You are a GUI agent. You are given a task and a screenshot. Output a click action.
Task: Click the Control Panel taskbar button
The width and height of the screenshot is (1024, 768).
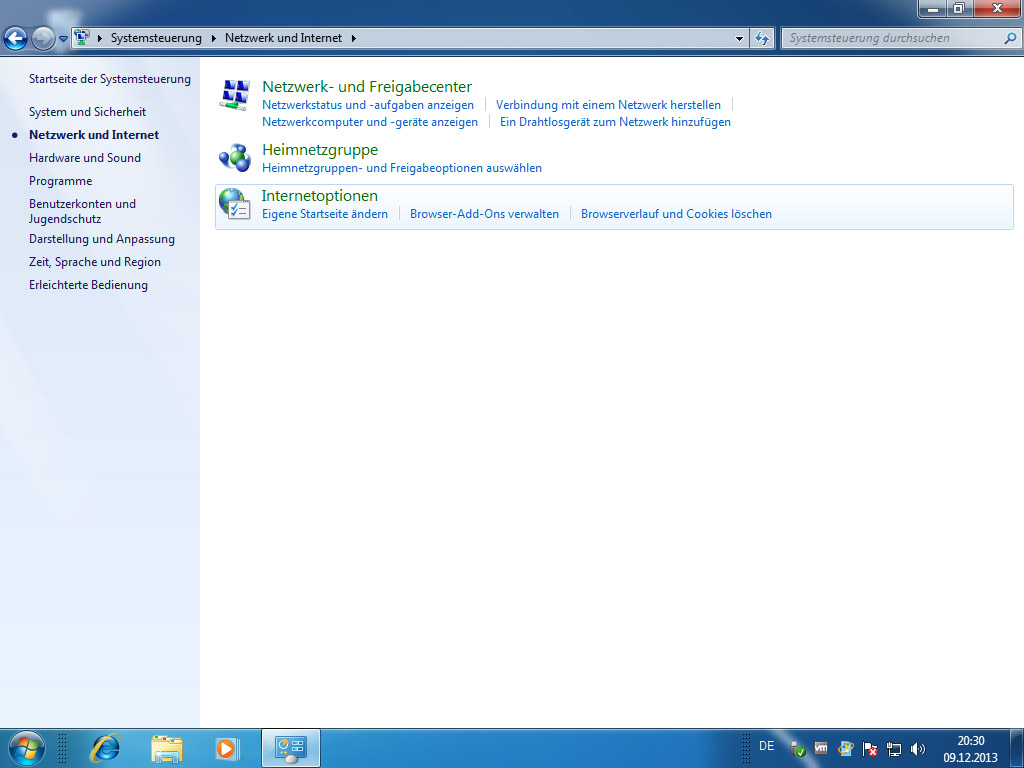point(291,748)
